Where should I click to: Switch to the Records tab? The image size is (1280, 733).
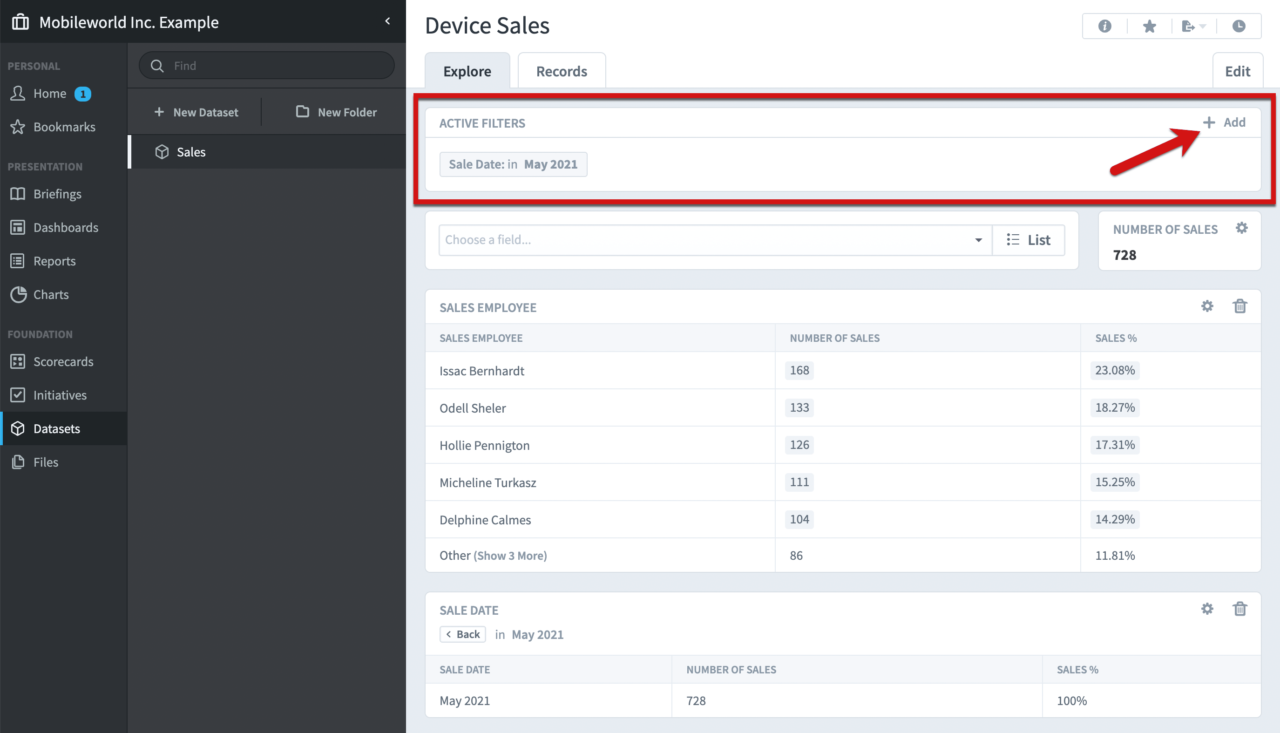[561, 70]
